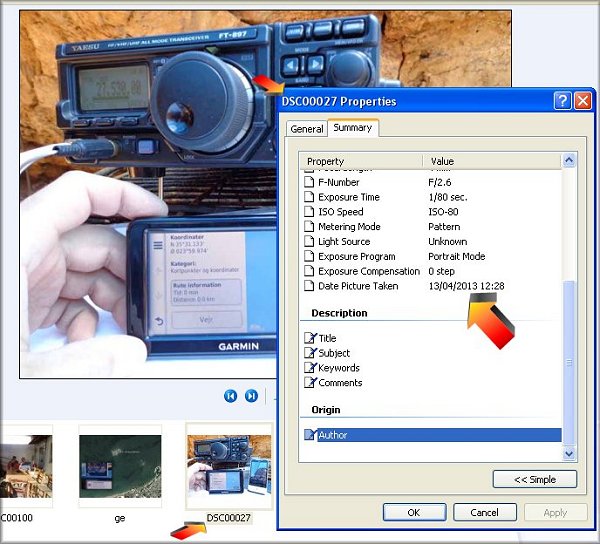Open the DSC00027 thumbnail

click(229, 465)
